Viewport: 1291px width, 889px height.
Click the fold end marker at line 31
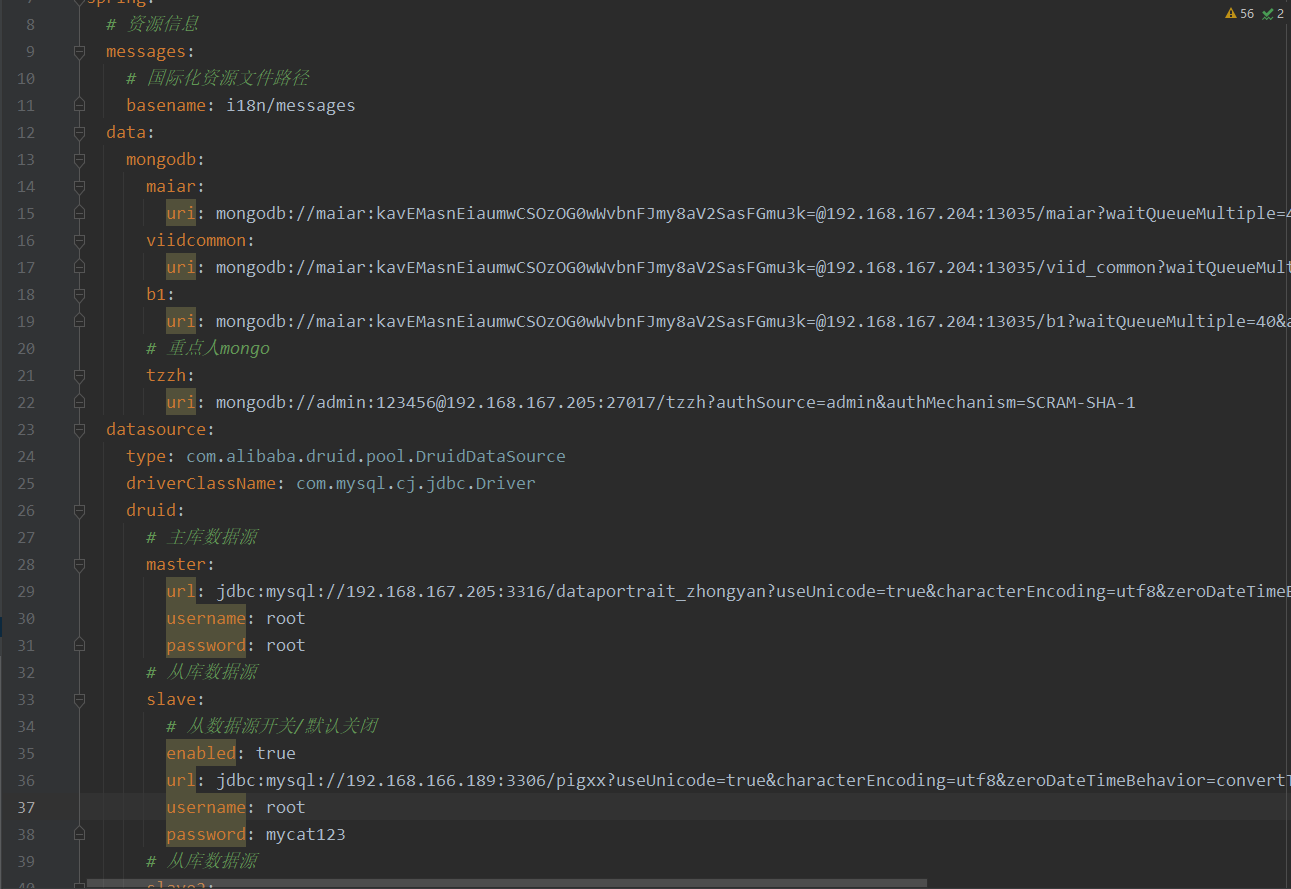click(x=79, y=645)
